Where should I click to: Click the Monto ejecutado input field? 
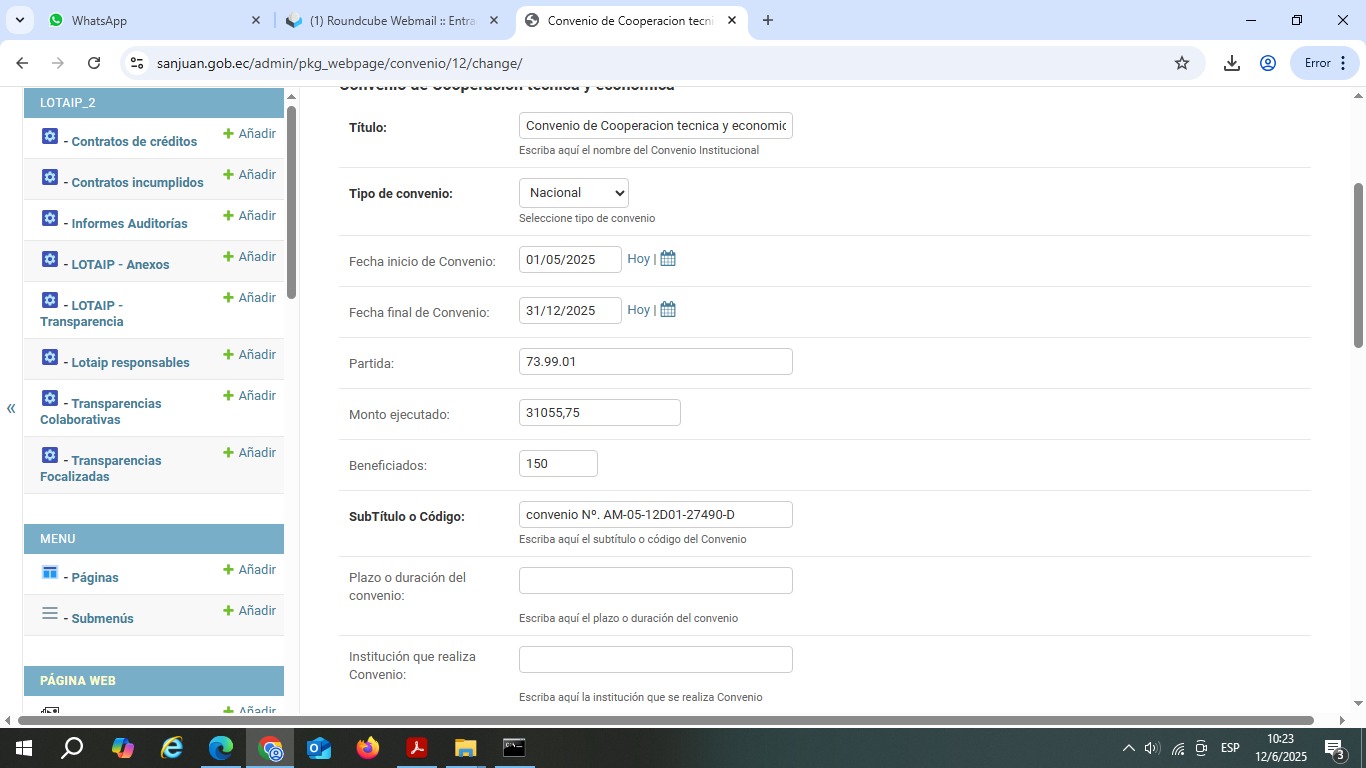click(600, 413)
